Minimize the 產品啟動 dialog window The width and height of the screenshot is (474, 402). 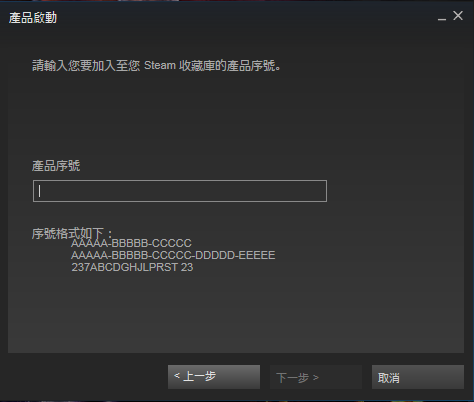pyautogui.click(x=442, y=17)
